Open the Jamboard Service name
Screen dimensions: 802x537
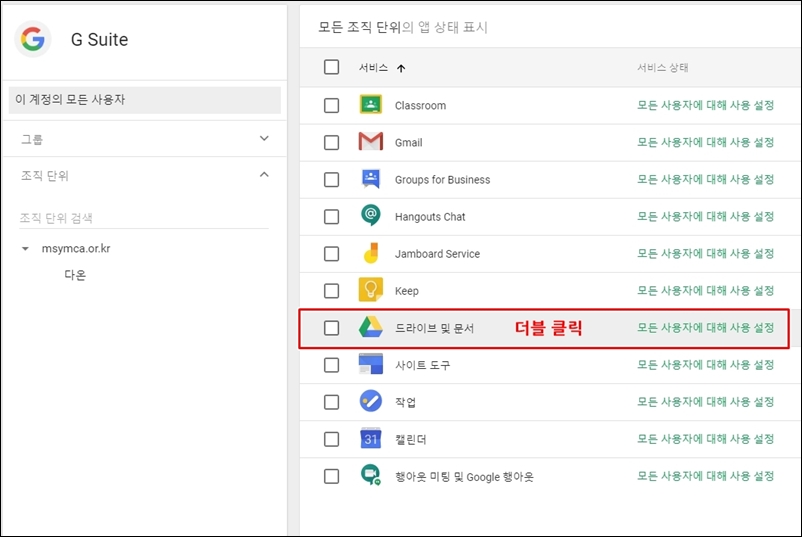[x=437, y=254]
